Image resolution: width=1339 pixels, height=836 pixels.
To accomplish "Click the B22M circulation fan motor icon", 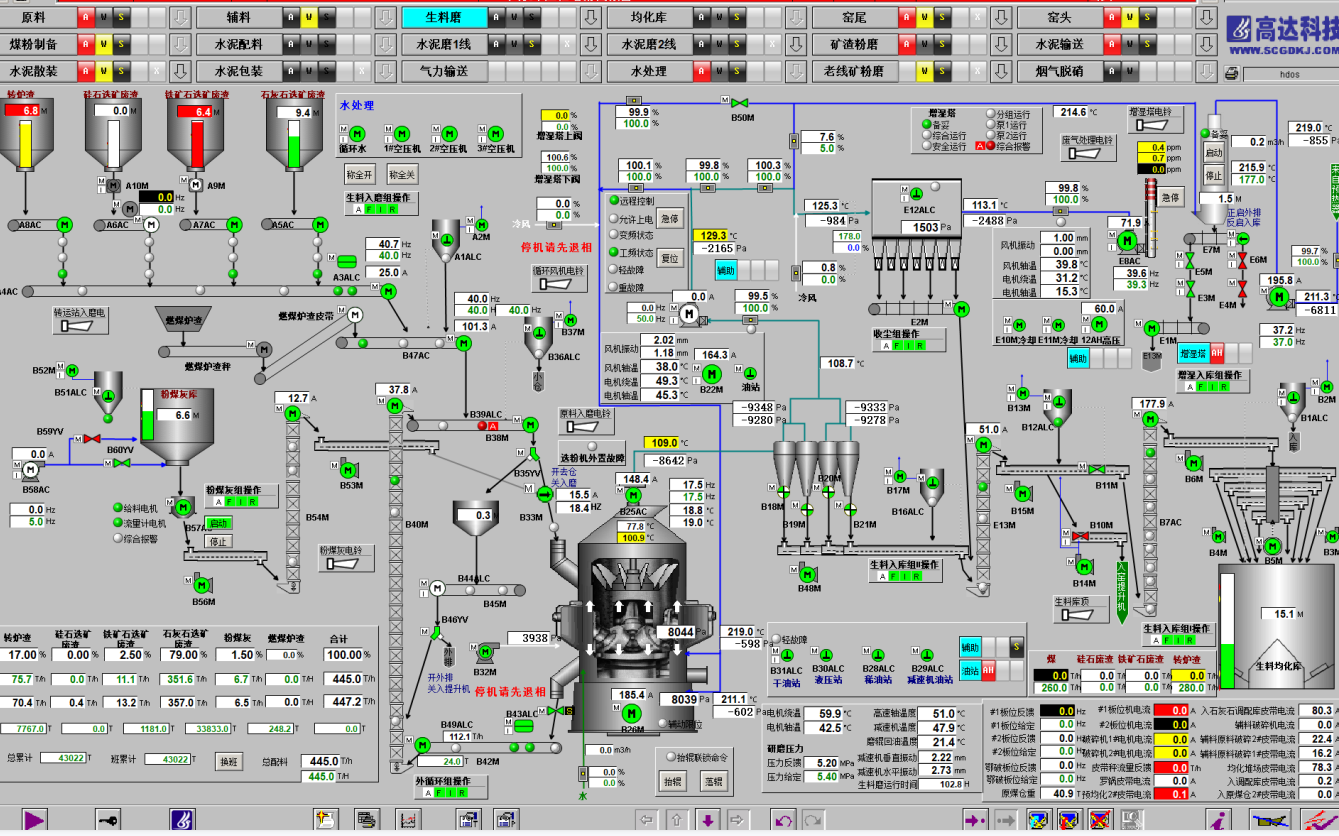I will 712,374.
